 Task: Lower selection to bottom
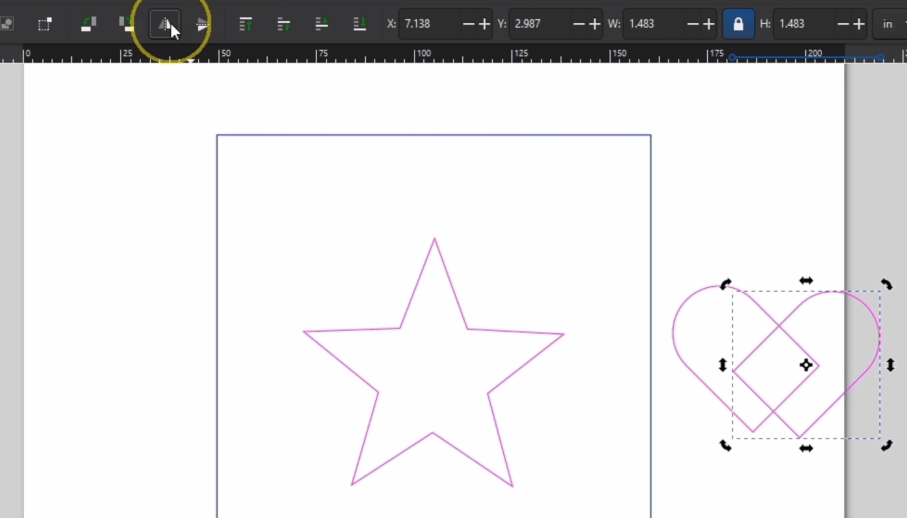pyautogui.click(x=359, y=23)
